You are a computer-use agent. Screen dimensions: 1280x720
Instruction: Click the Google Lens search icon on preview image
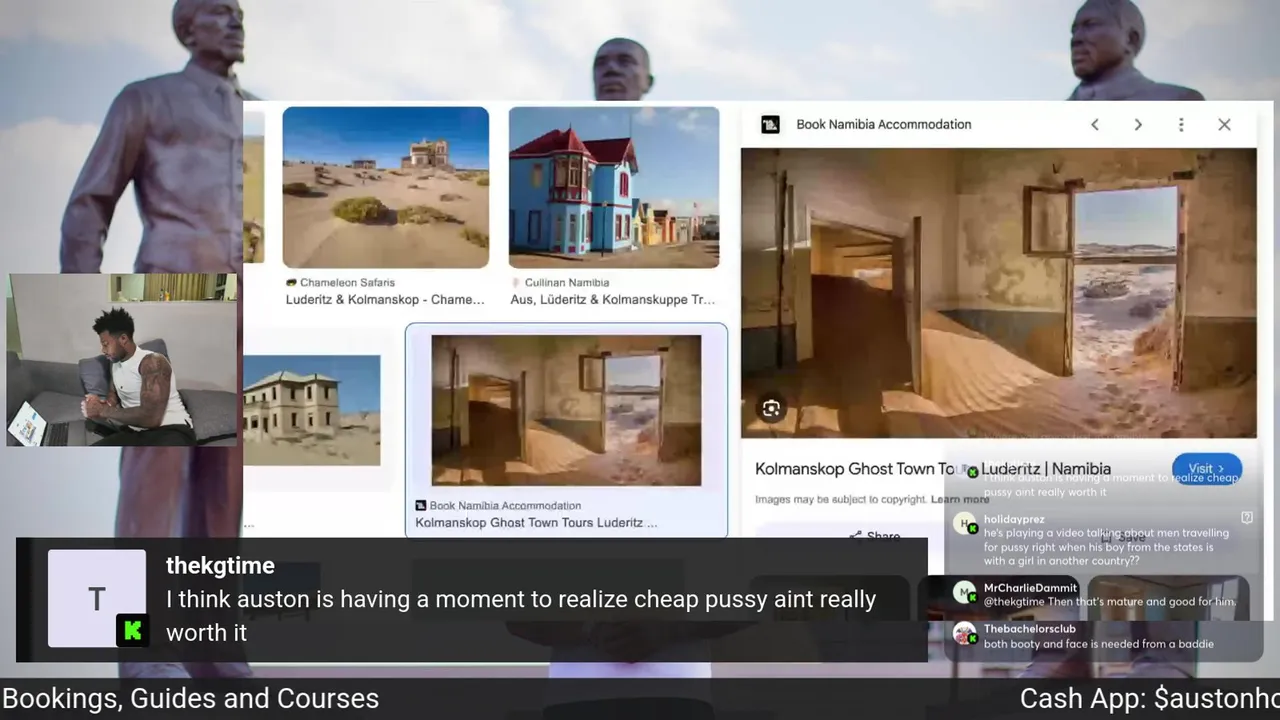(x=771, y=408)
